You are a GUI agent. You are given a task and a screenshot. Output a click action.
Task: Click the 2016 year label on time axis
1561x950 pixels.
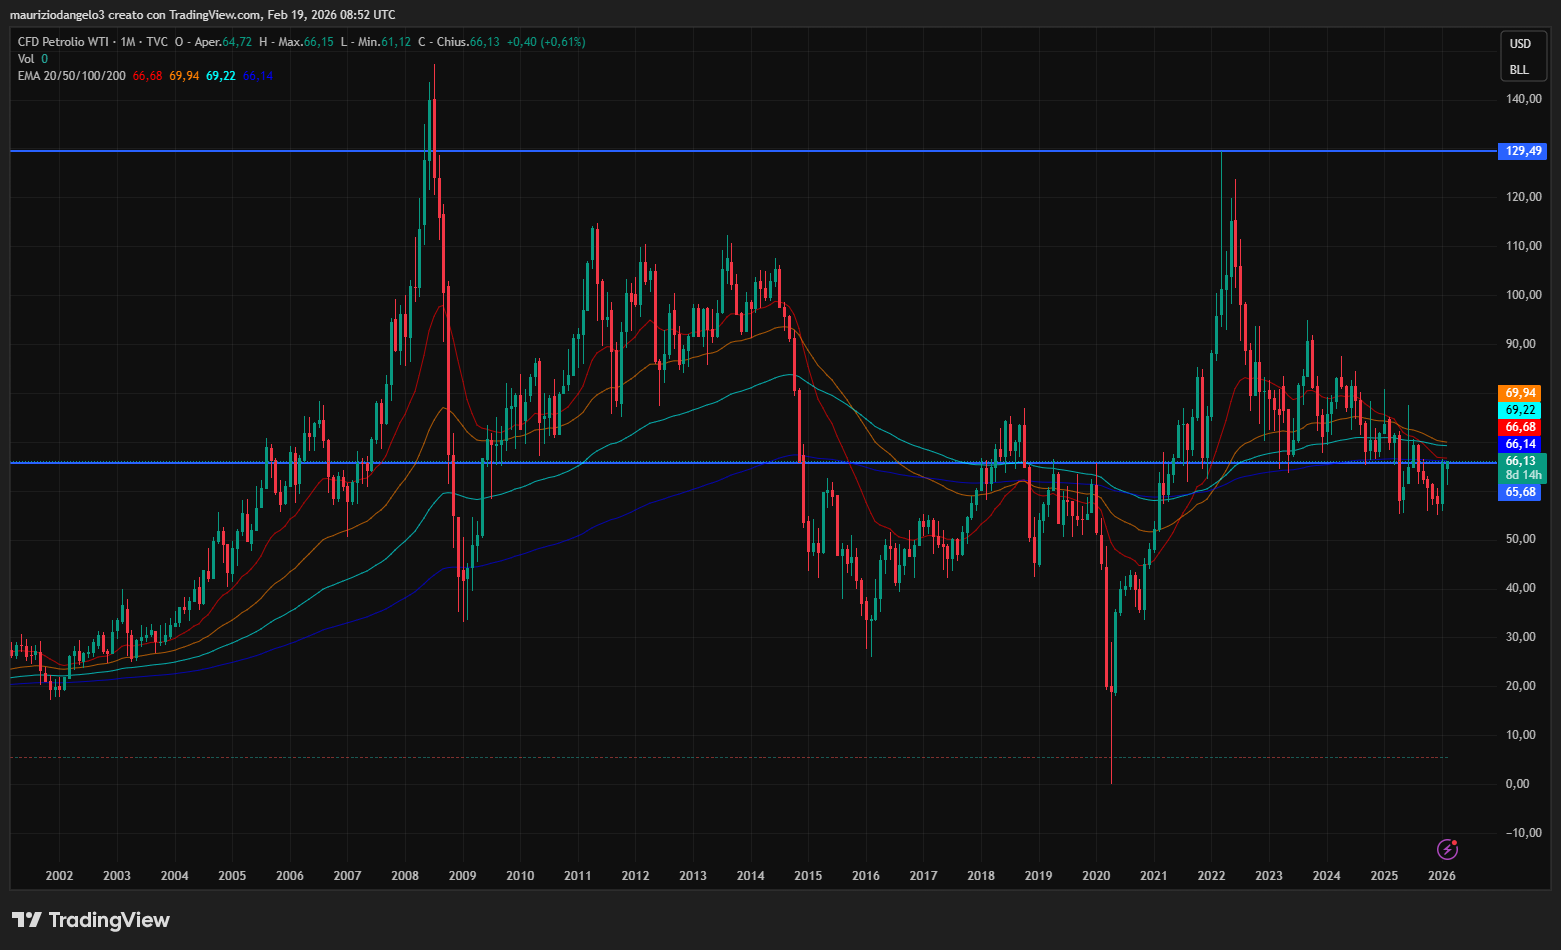pos(866,876)
